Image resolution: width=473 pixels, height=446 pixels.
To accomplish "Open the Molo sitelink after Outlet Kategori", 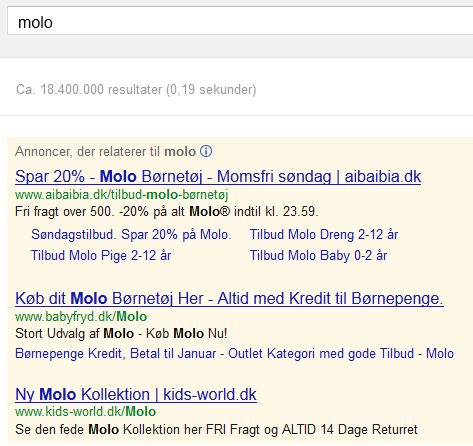I will 440,354.
